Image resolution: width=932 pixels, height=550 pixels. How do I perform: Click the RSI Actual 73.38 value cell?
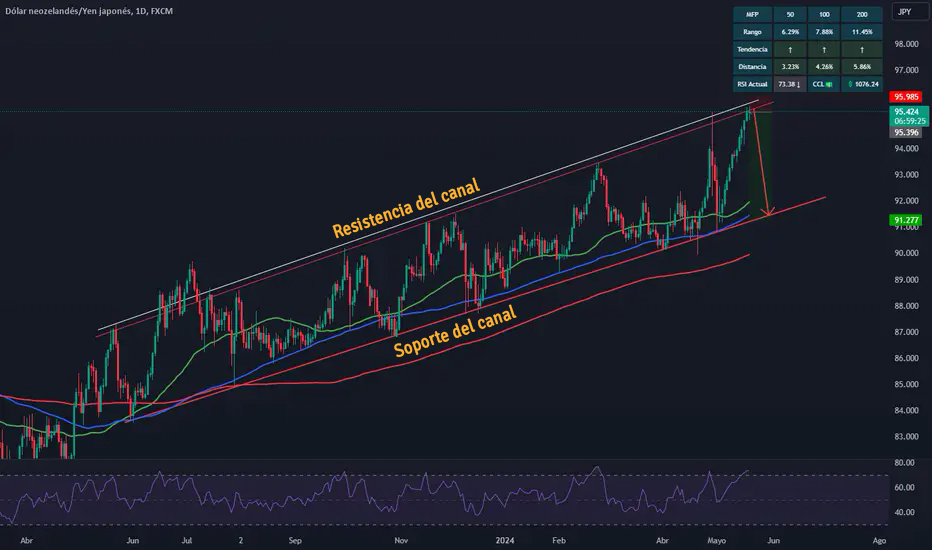[790, 85]
